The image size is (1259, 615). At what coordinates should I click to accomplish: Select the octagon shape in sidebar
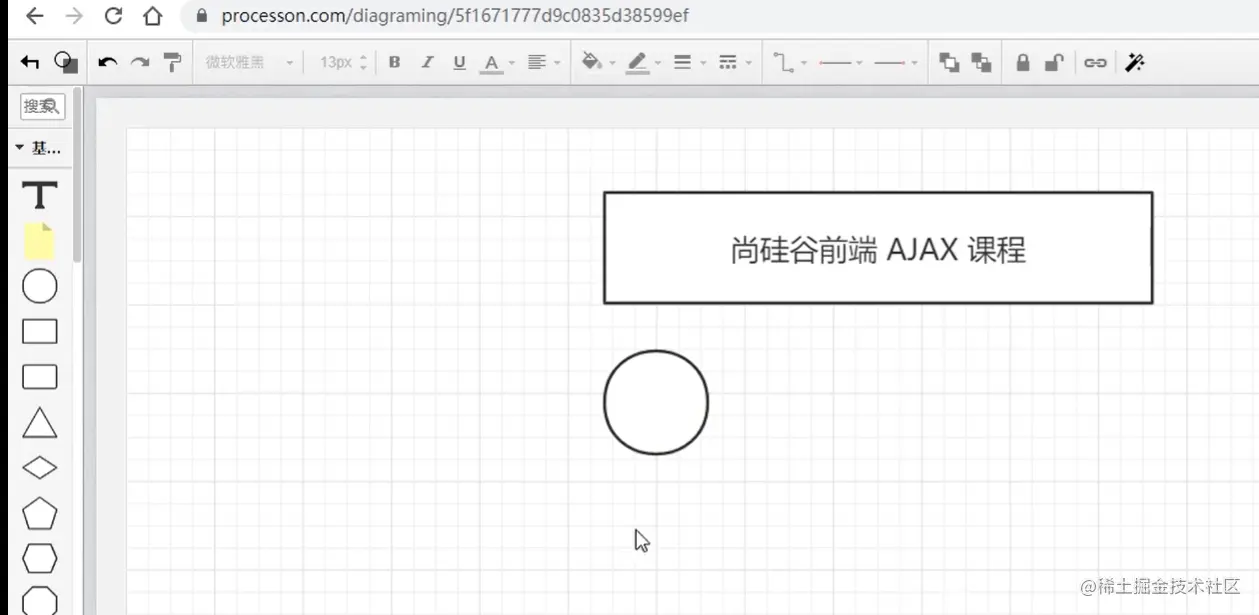[40, 600]
